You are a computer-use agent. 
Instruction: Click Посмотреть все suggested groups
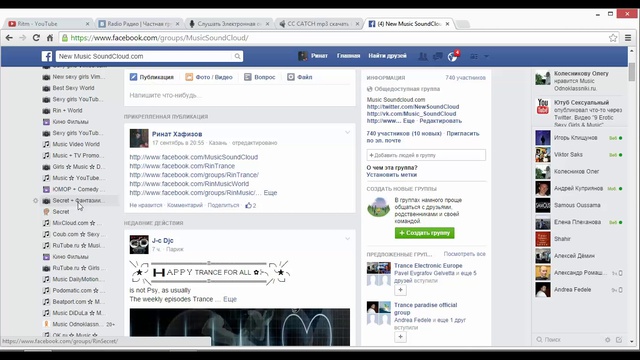(x=464, y=254)
